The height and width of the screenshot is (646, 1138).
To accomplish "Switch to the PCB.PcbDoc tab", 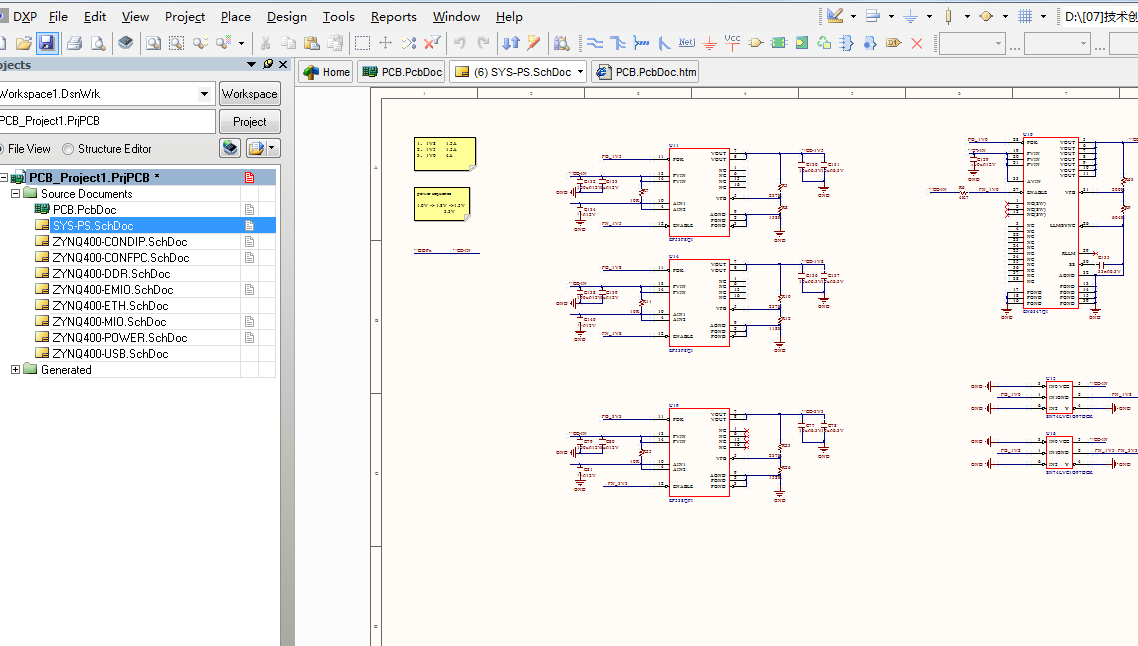I will [x=402, y=72].
